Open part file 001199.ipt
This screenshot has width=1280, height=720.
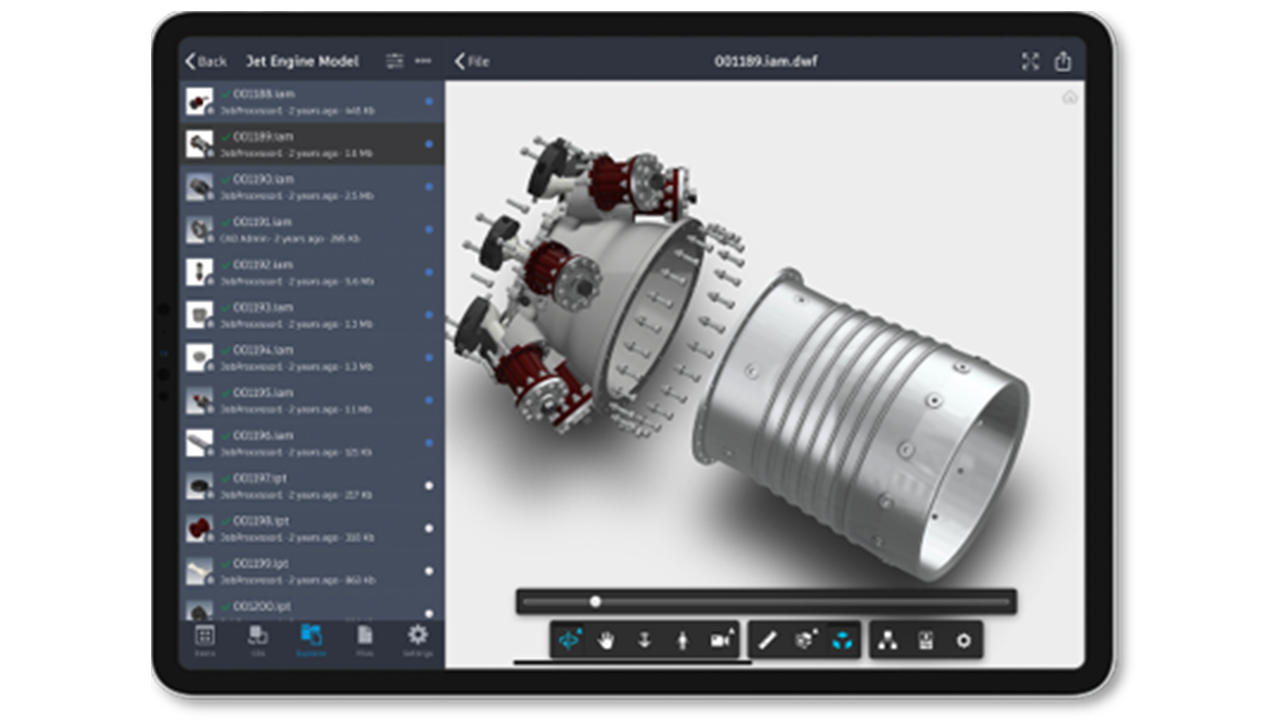click(311, 571)
